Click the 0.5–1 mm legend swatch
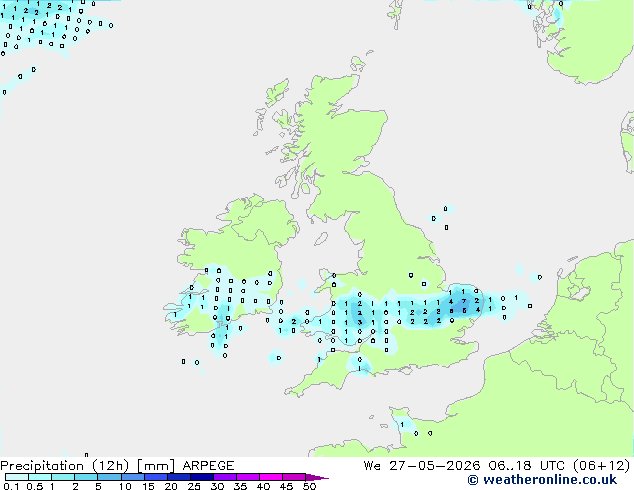 click(40, 477)
